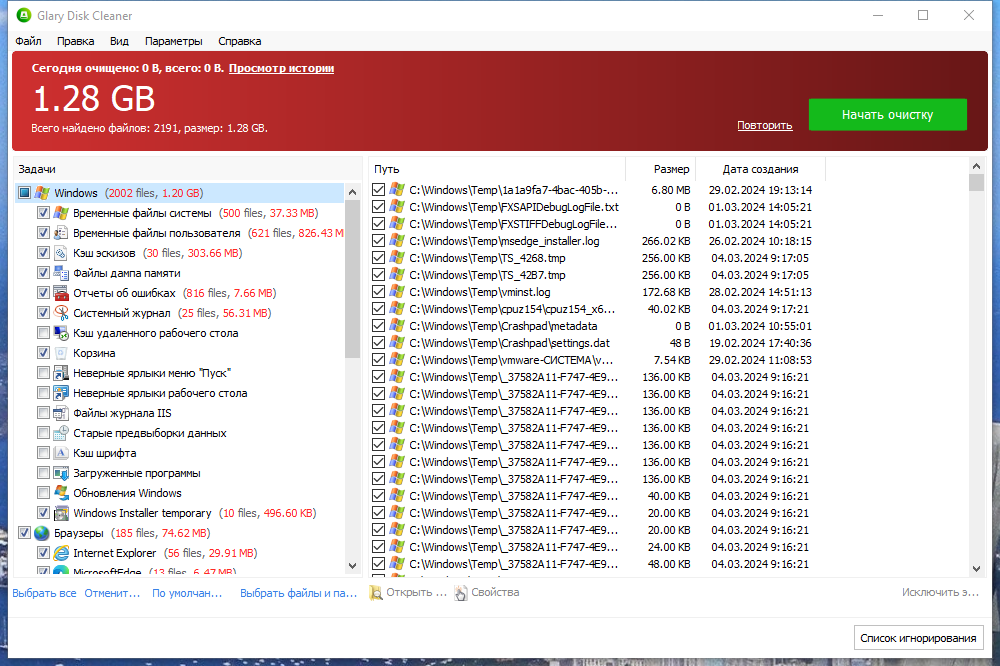Click the file list vertical scrollbar thumb
Screen dimensions: 1000x666
click(976, 182)
